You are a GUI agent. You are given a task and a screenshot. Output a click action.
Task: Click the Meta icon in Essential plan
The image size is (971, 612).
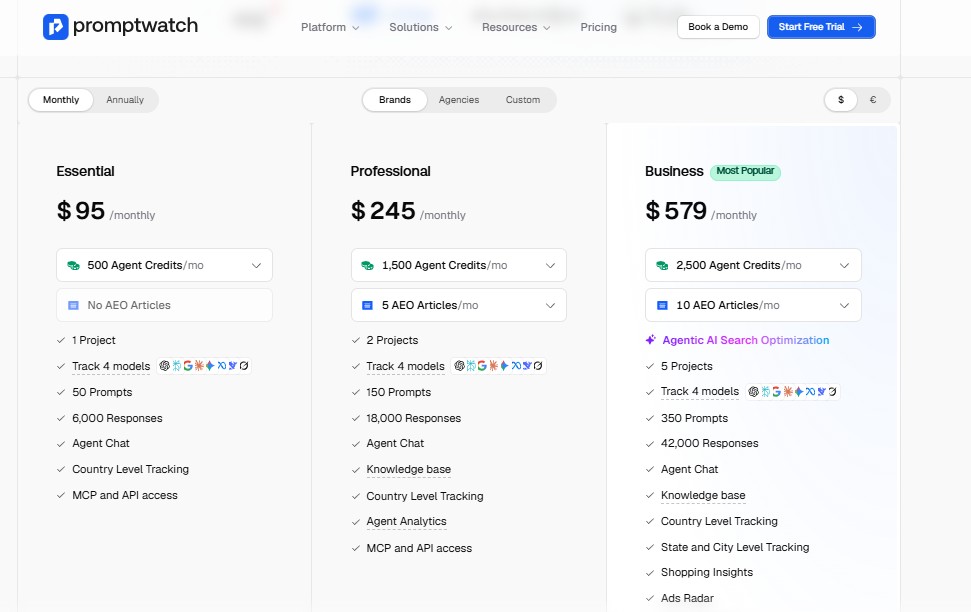222,365
